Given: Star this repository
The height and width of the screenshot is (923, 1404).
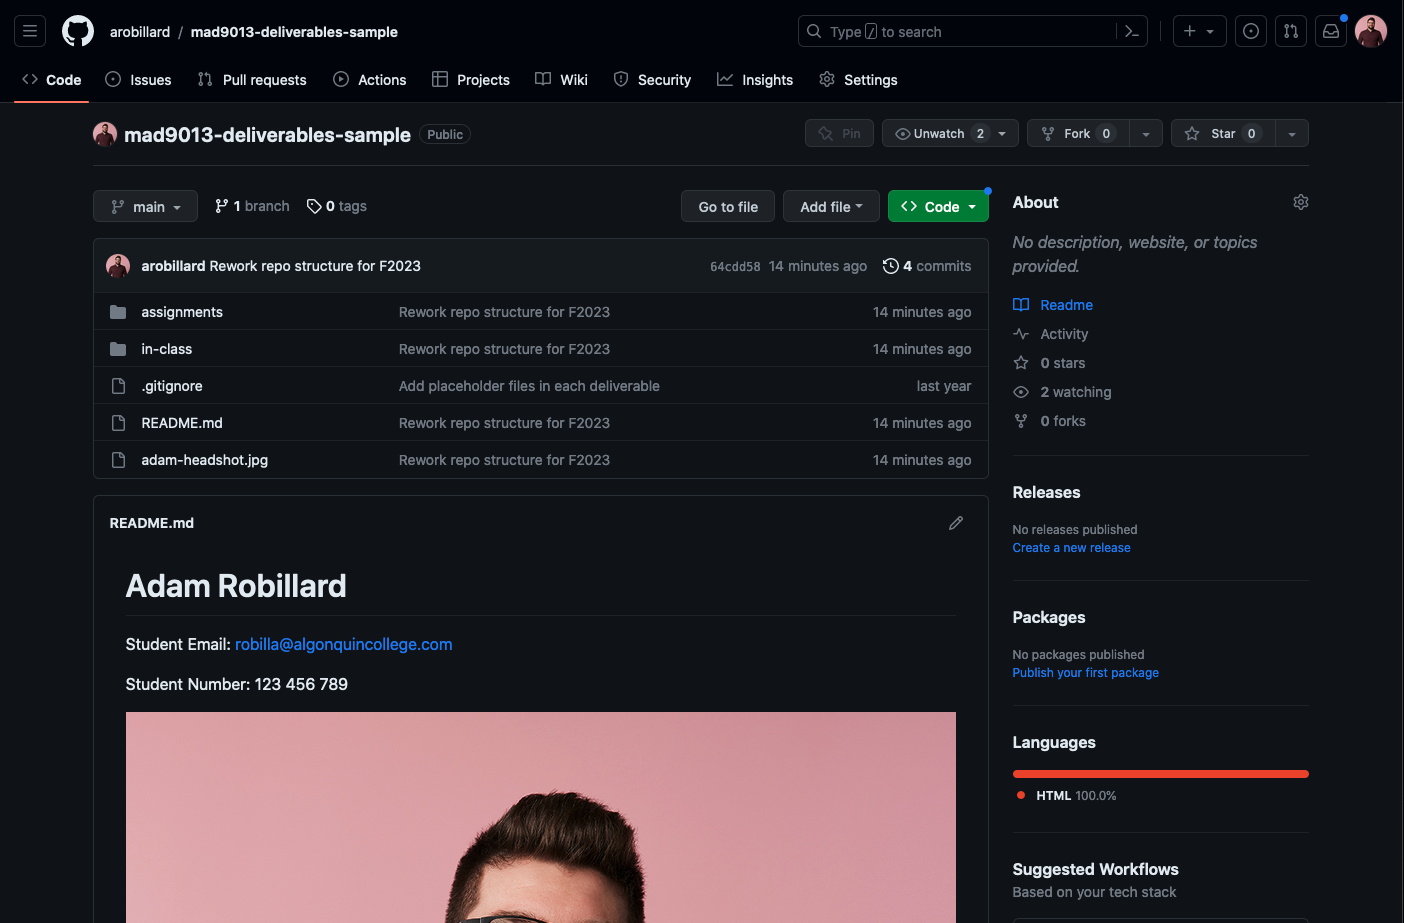Looking at the screenshot, I should (1222, 133).
